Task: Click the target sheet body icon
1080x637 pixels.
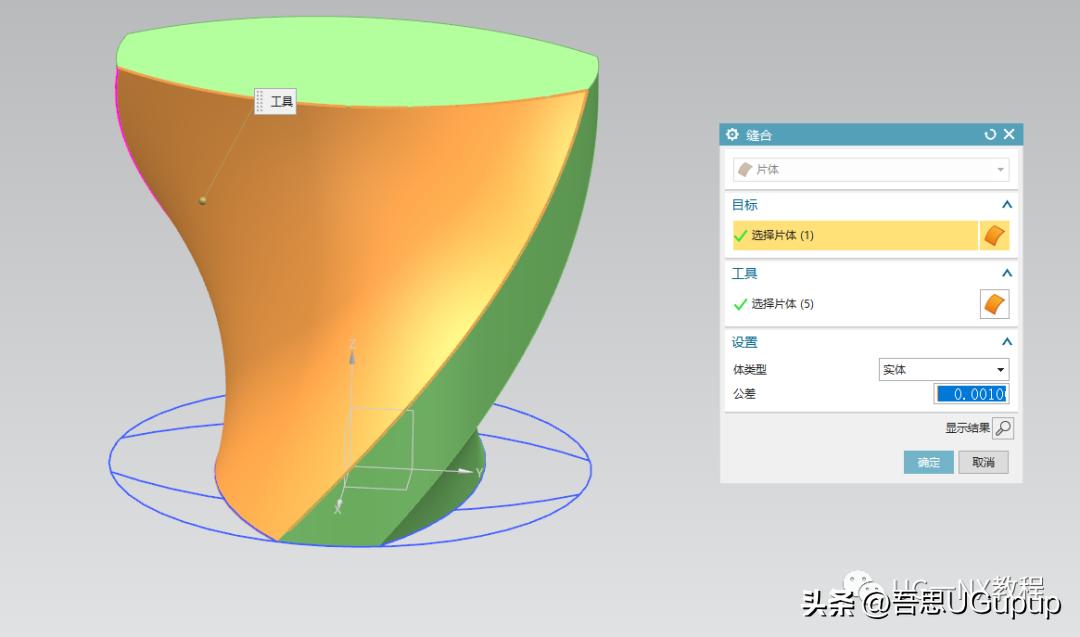Action: (995, 236)
